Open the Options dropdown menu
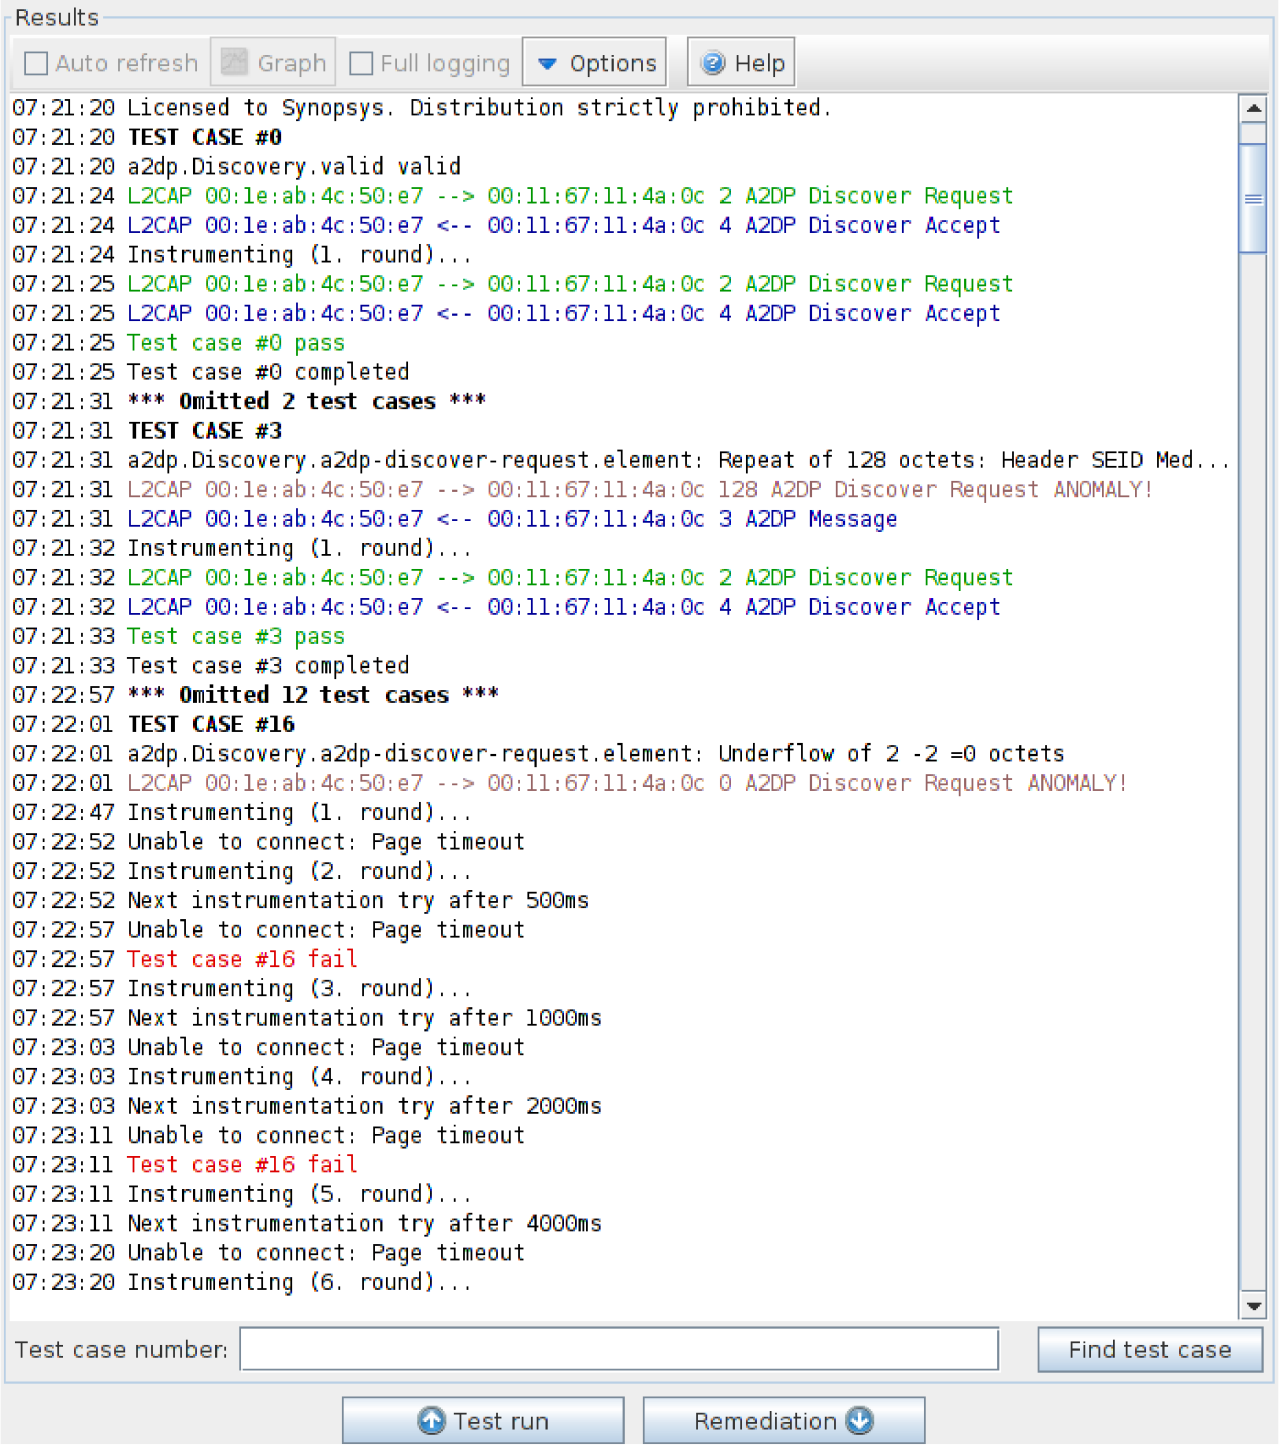 (x=595, y=63)
